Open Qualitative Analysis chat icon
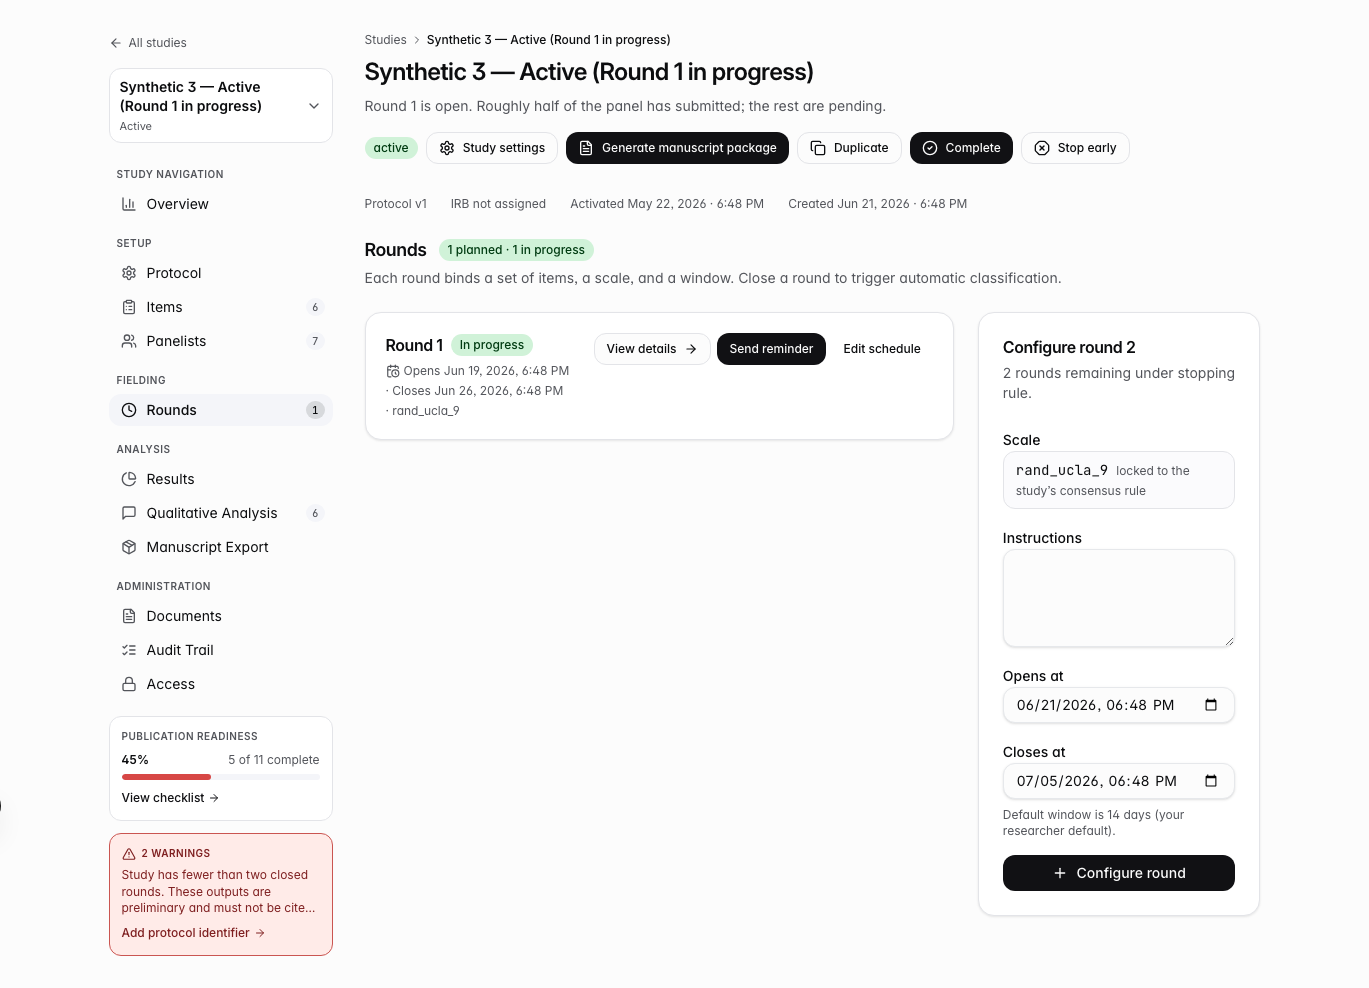This screenshot has height=988, width=1369. pyautogui.click(x=129, y=513)
